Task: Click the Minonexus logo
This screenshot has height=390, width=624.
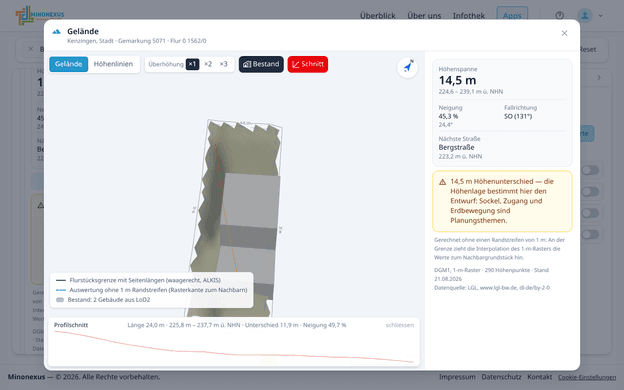Action: (40, 15)
